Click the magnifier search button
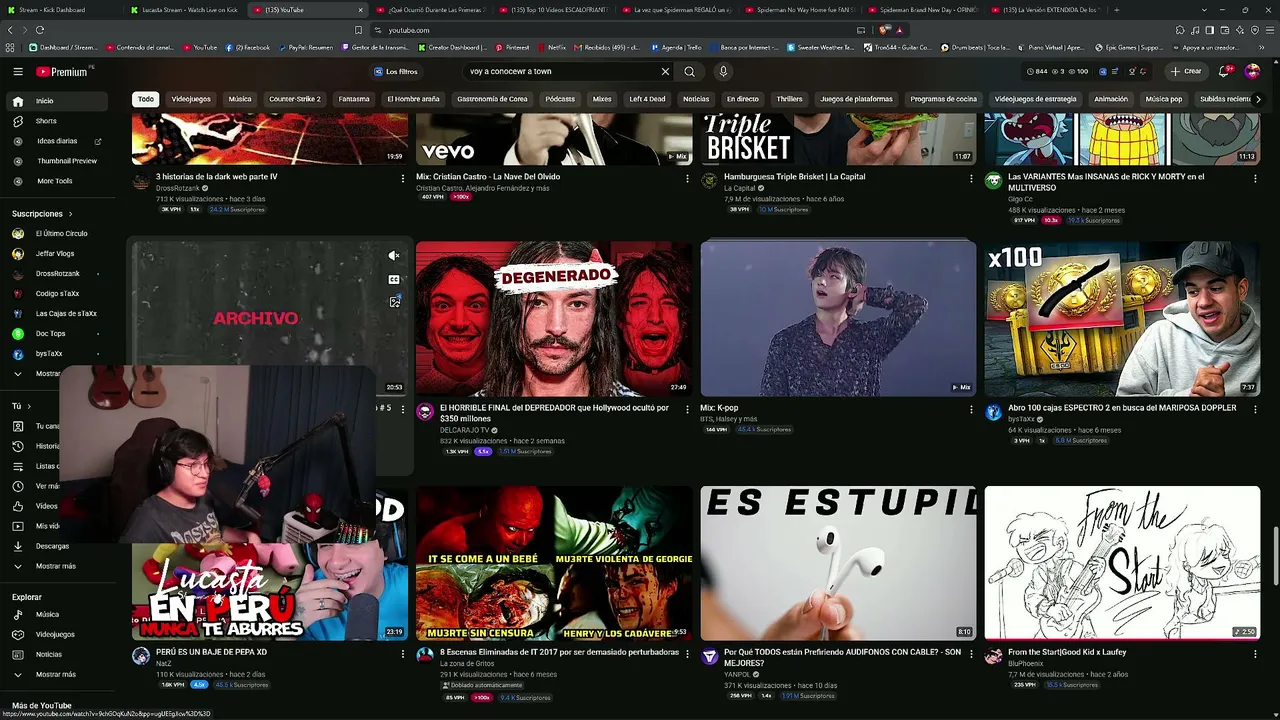Screen dimensions: 1280x720 [689, 72]
